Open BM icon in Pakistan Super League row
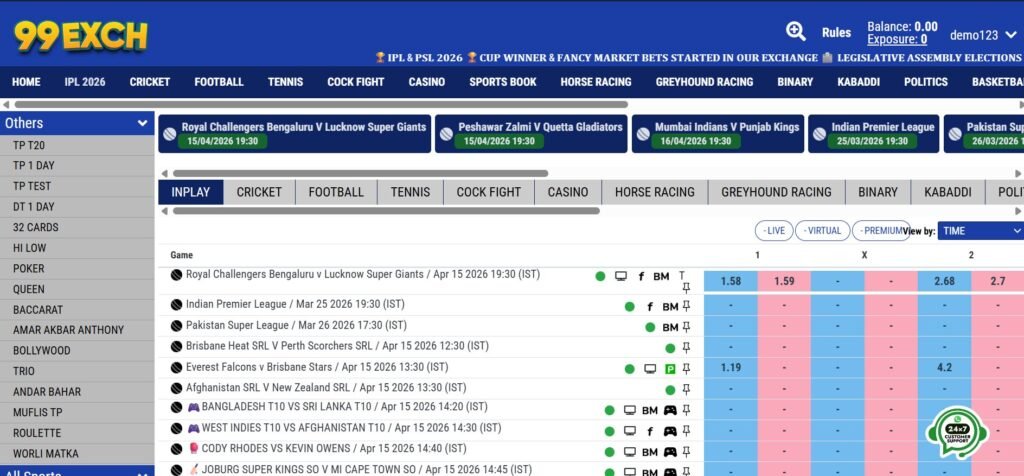 (670, 327)
